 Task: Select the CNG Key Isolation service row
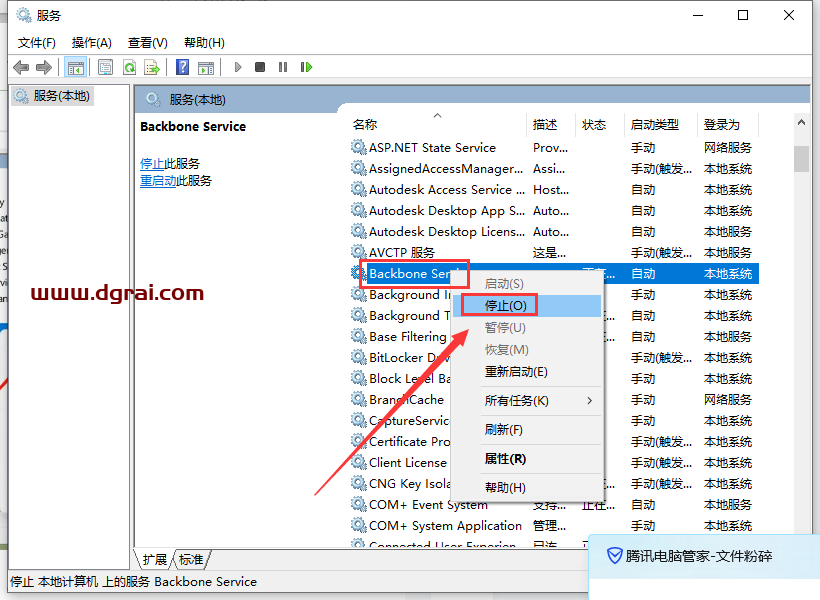tap(554, 483)
